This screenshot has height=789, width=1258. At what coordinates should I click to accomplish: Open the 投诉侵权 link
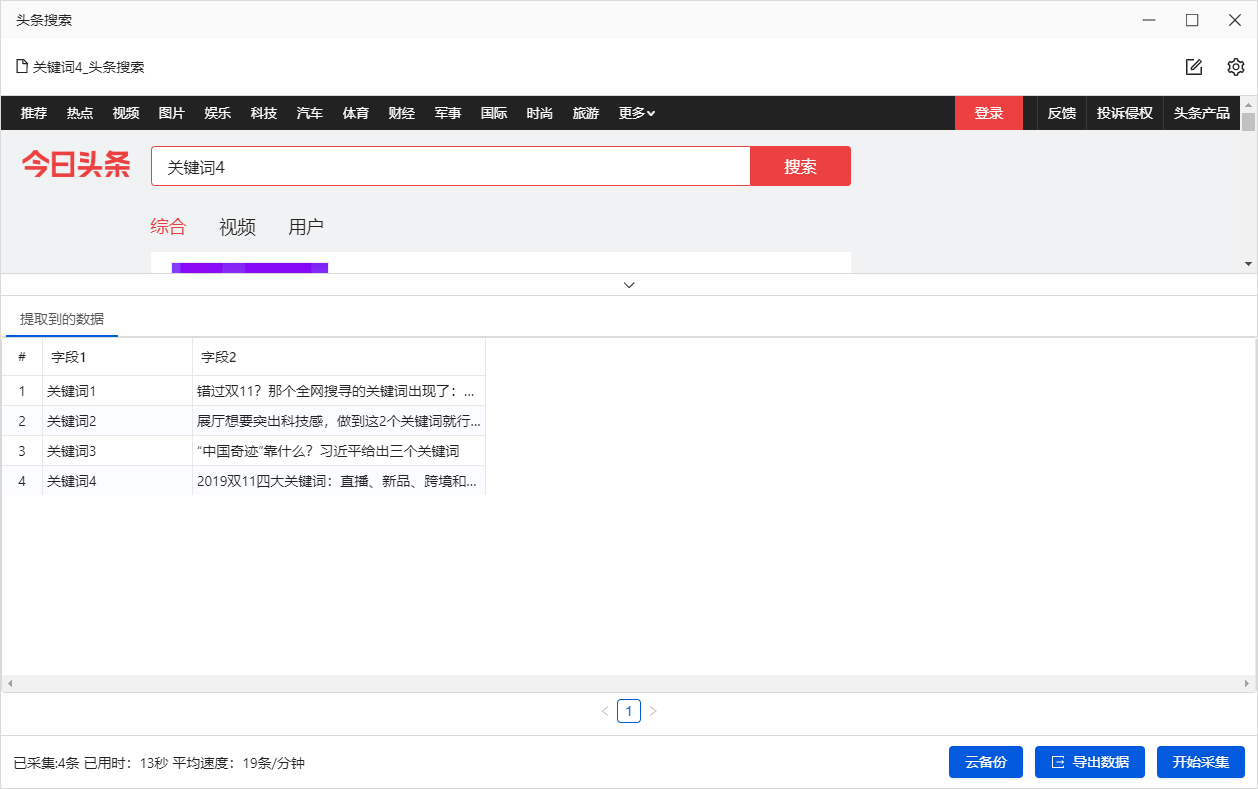coord(1125,113)
